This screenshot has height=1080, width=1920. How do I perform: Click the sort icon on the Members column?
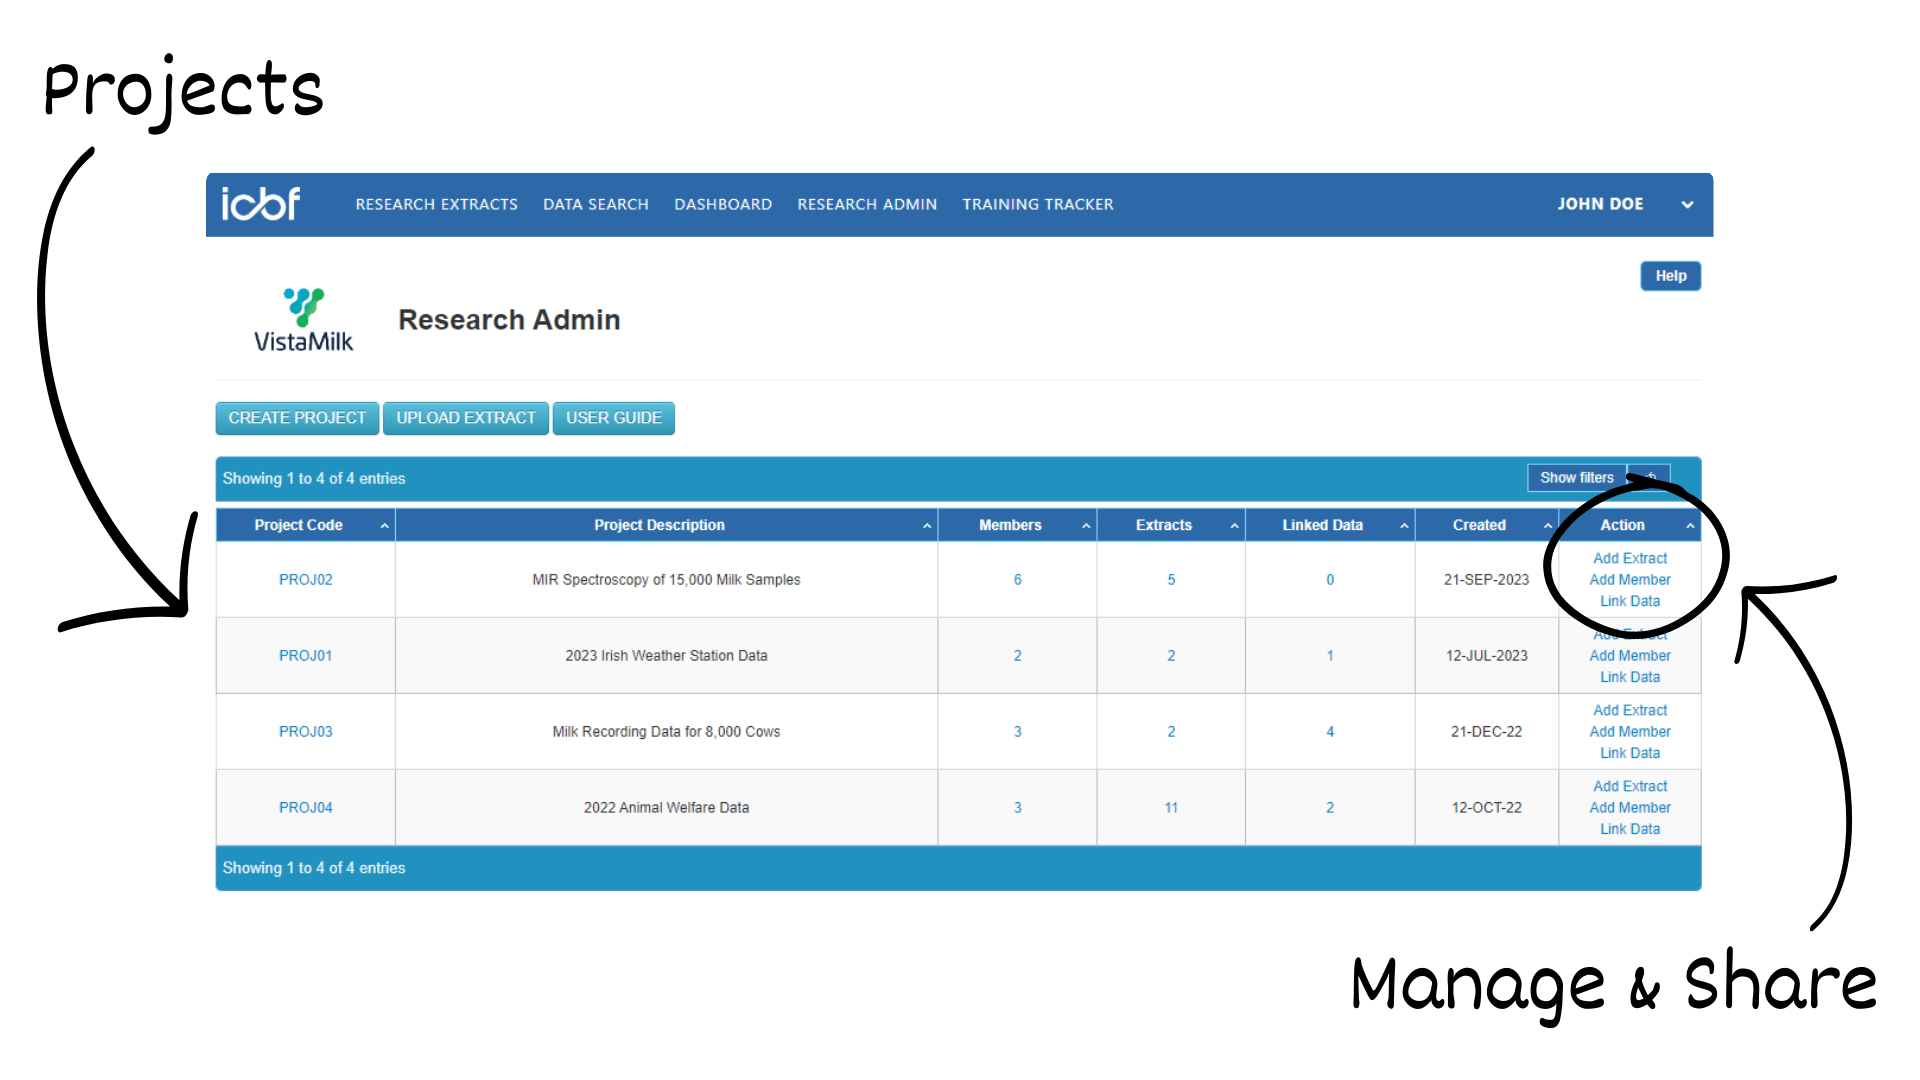point(1085,524)
